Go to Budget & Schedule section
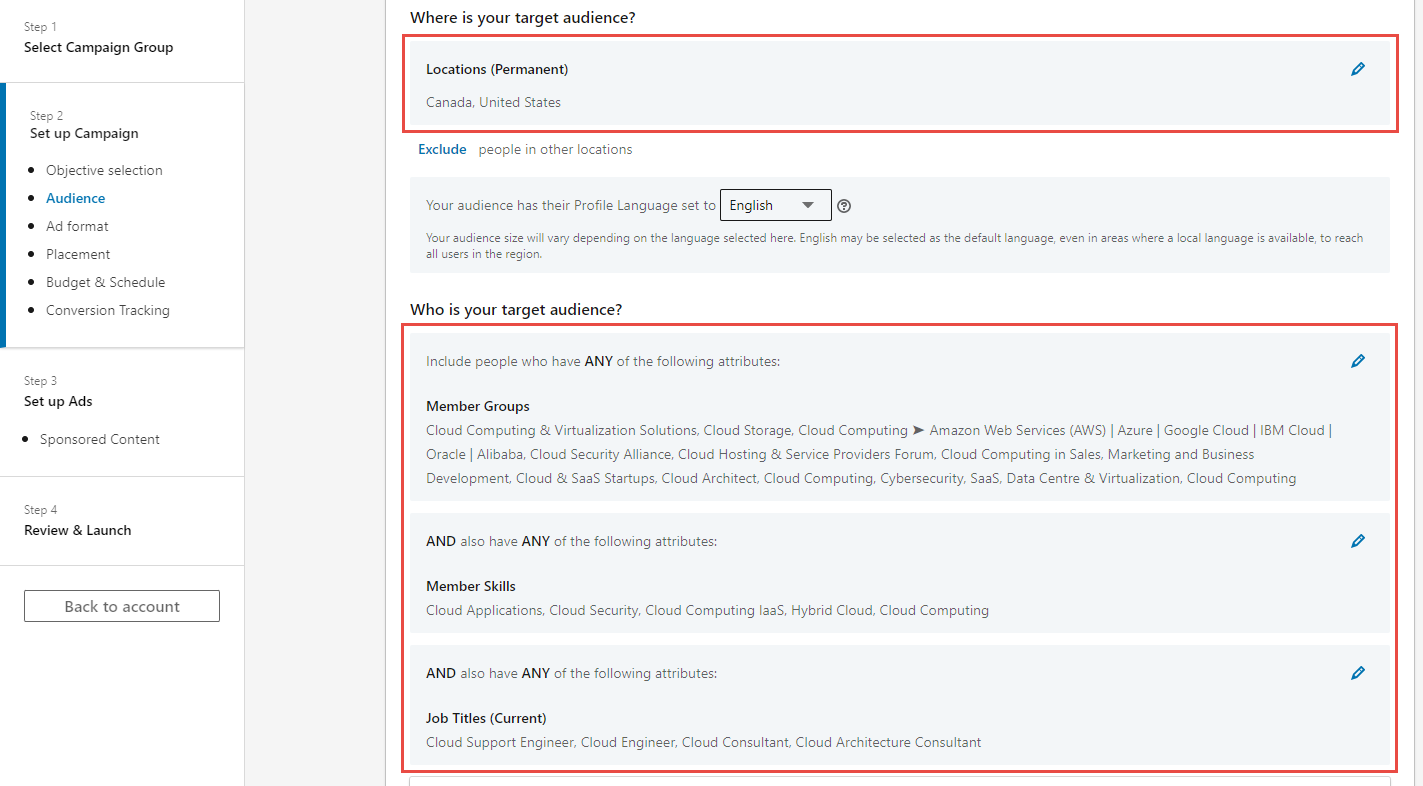This screenshot has height=786, width=1423. (105, 282)
